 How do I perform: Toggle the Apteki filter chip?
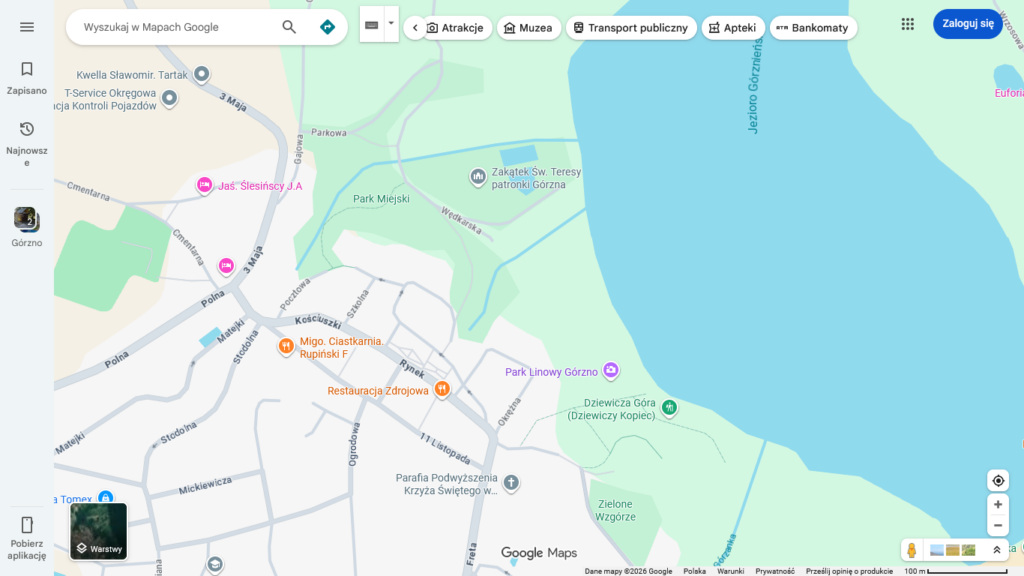point(733,28)
